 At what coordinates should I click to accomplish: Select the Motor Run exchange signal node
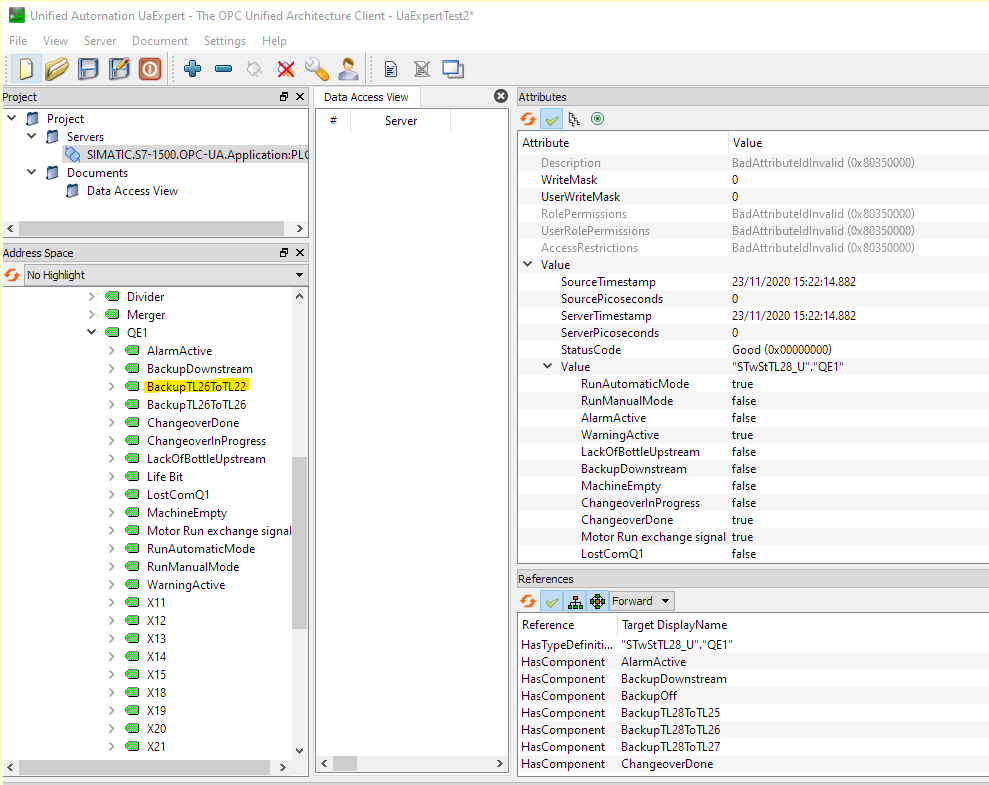pos(219,530)
